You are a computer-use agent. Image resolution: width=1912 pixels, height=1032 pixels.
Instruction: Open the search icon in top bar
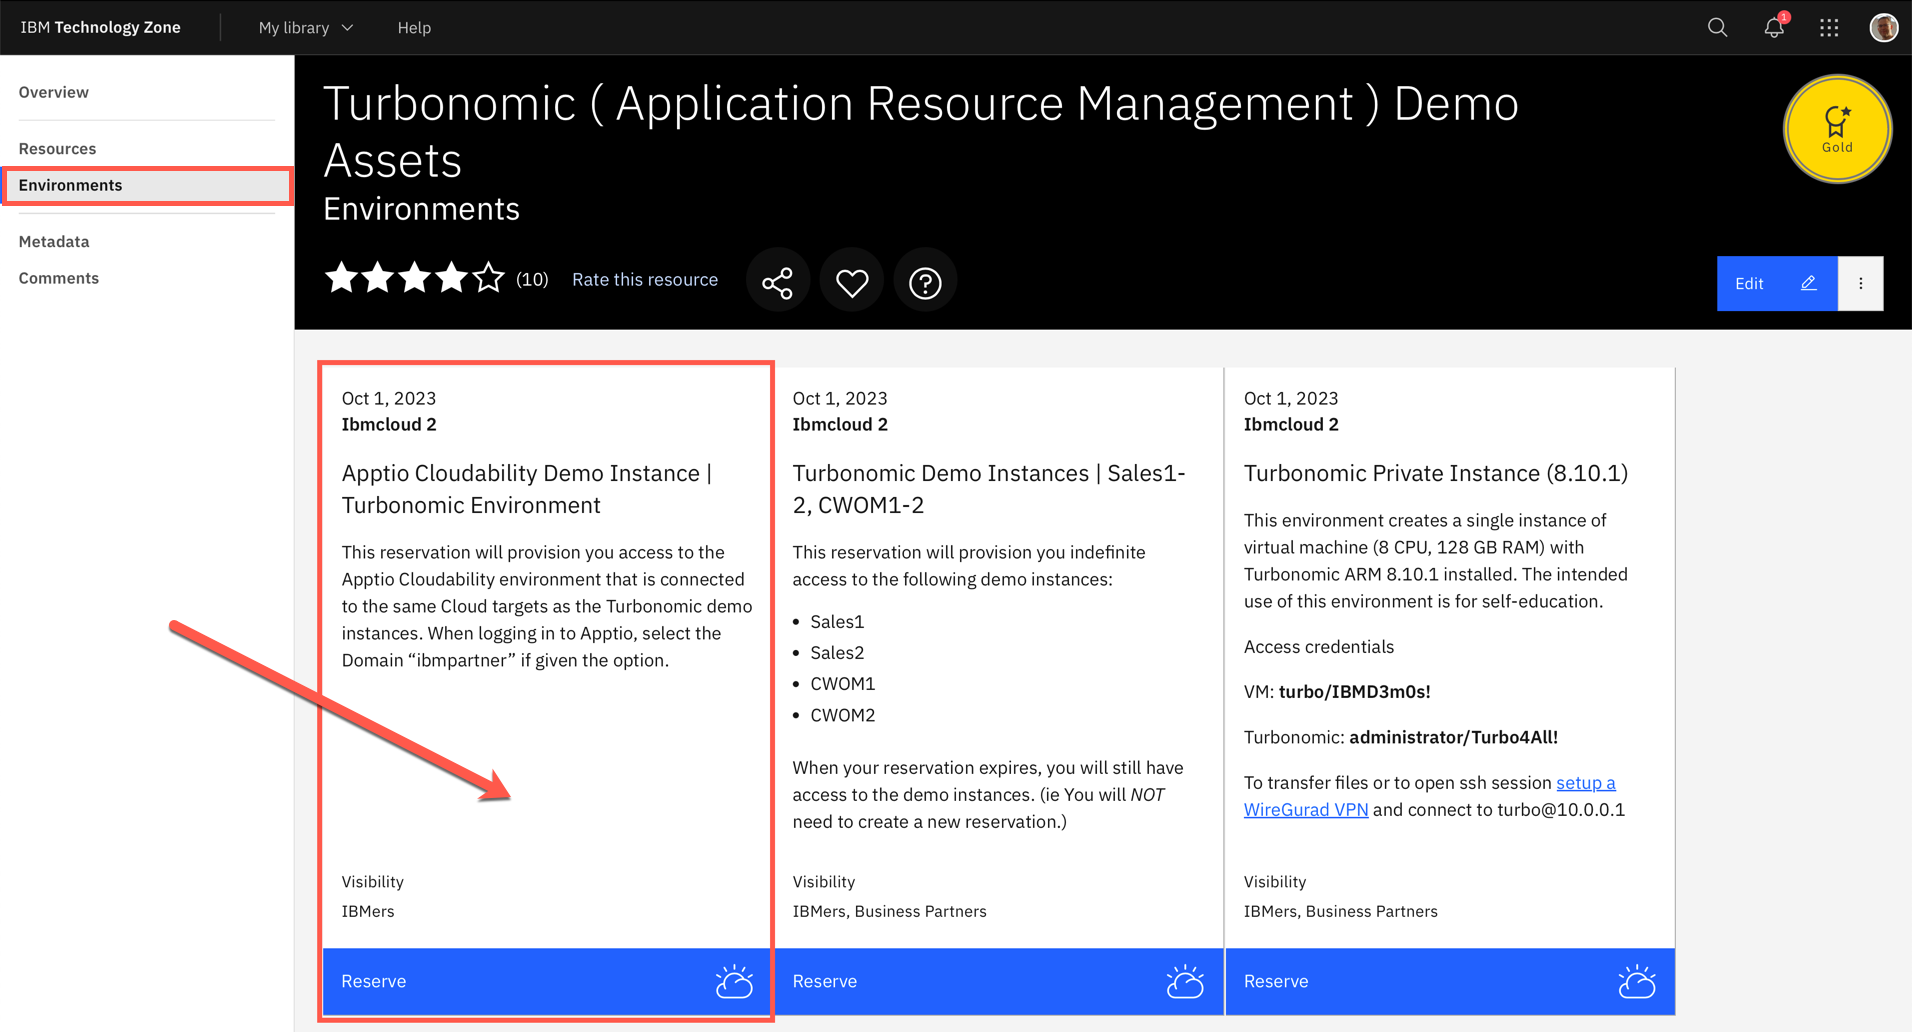pos(1717,28)
